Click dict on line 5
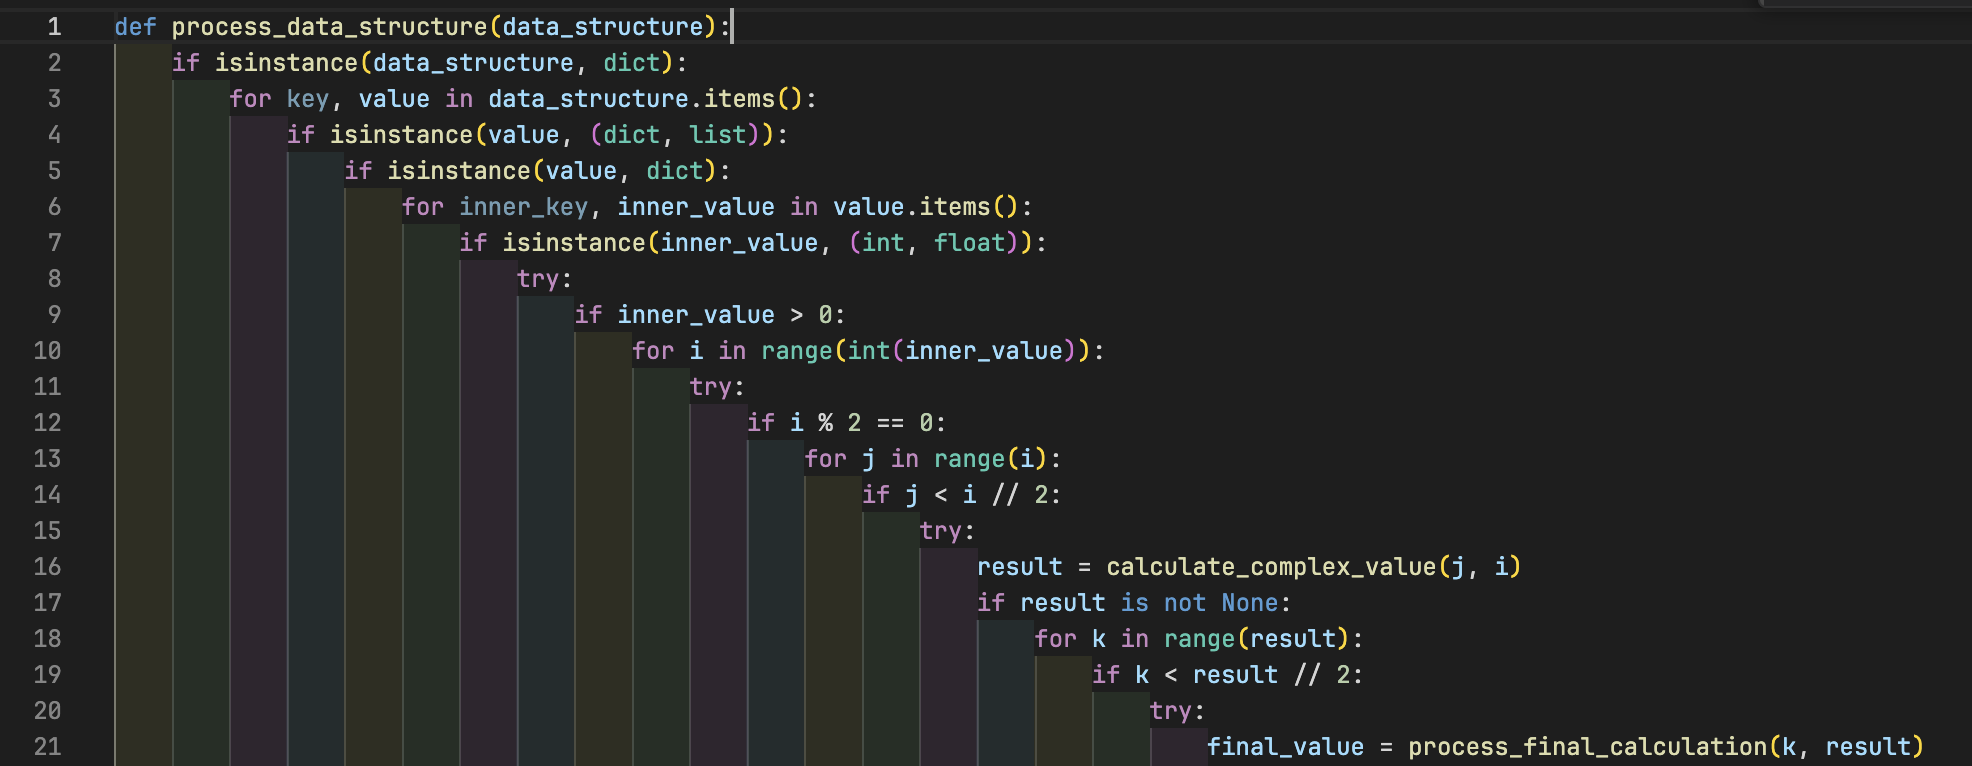 click(x=674, y=171)
